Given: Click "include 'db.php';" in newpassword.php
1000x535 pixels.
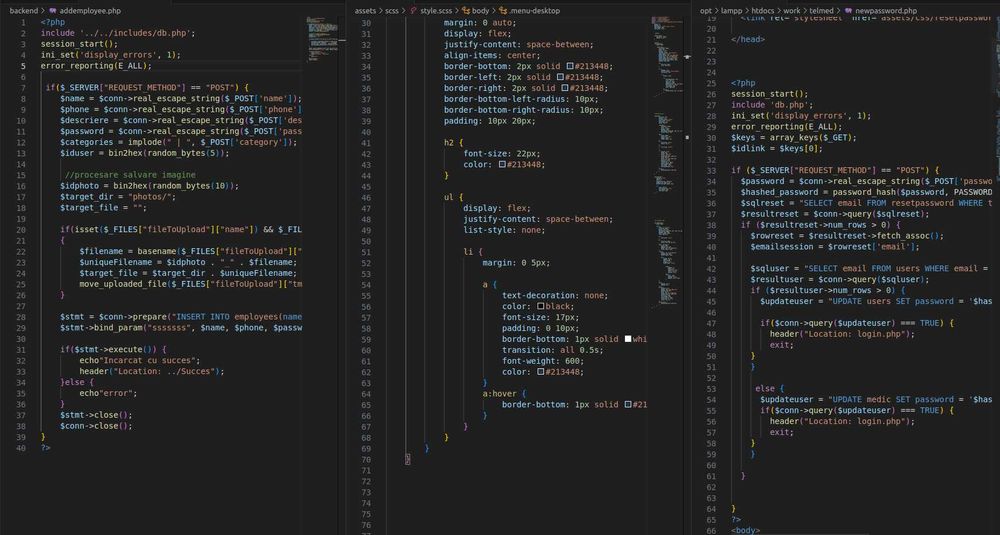Looking at the screenshot, I should [772, 105].
